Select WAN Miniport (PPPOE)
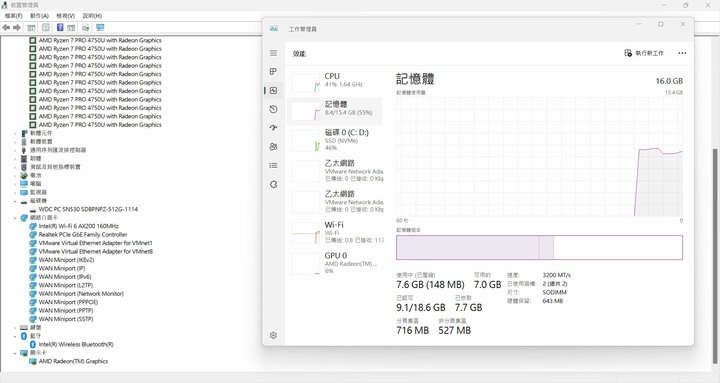Viewport: 720px width, 383px height. (68, 302)
